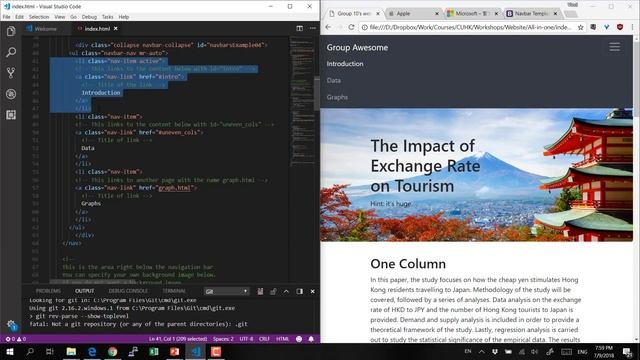Maximize the panel with the chevron up
This screenshot has width=640, height=360.
(286, 291)
